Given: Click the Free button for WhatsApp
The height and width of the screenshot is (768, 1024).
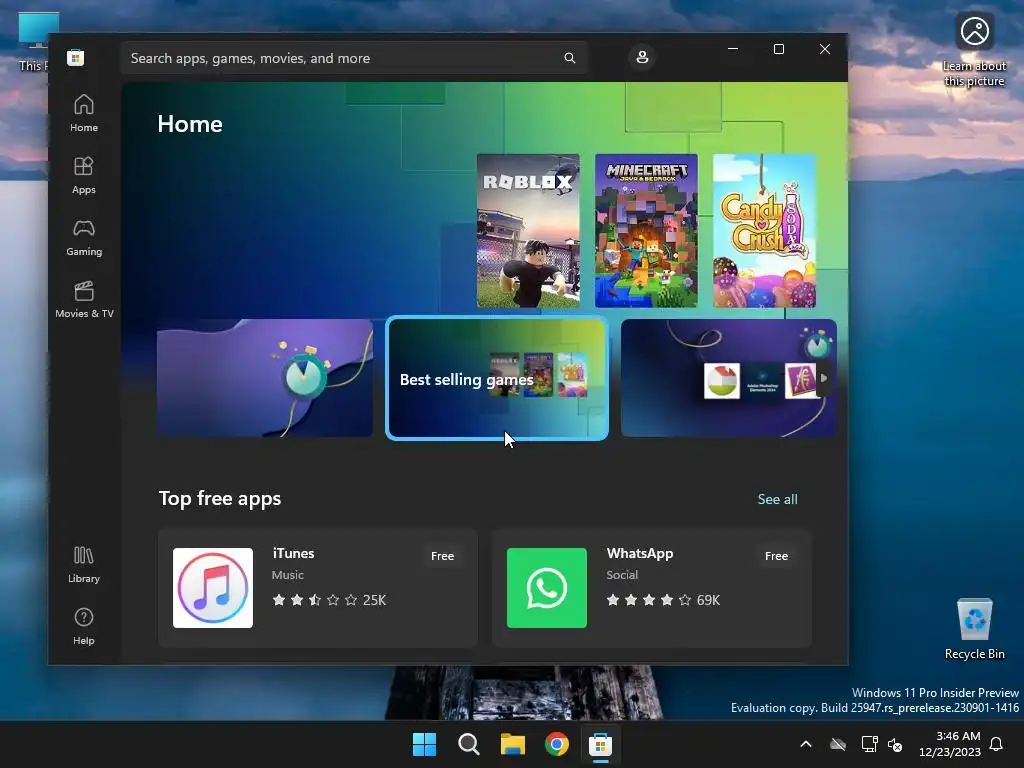Looking at the screenshot, I should pos(776,556).
